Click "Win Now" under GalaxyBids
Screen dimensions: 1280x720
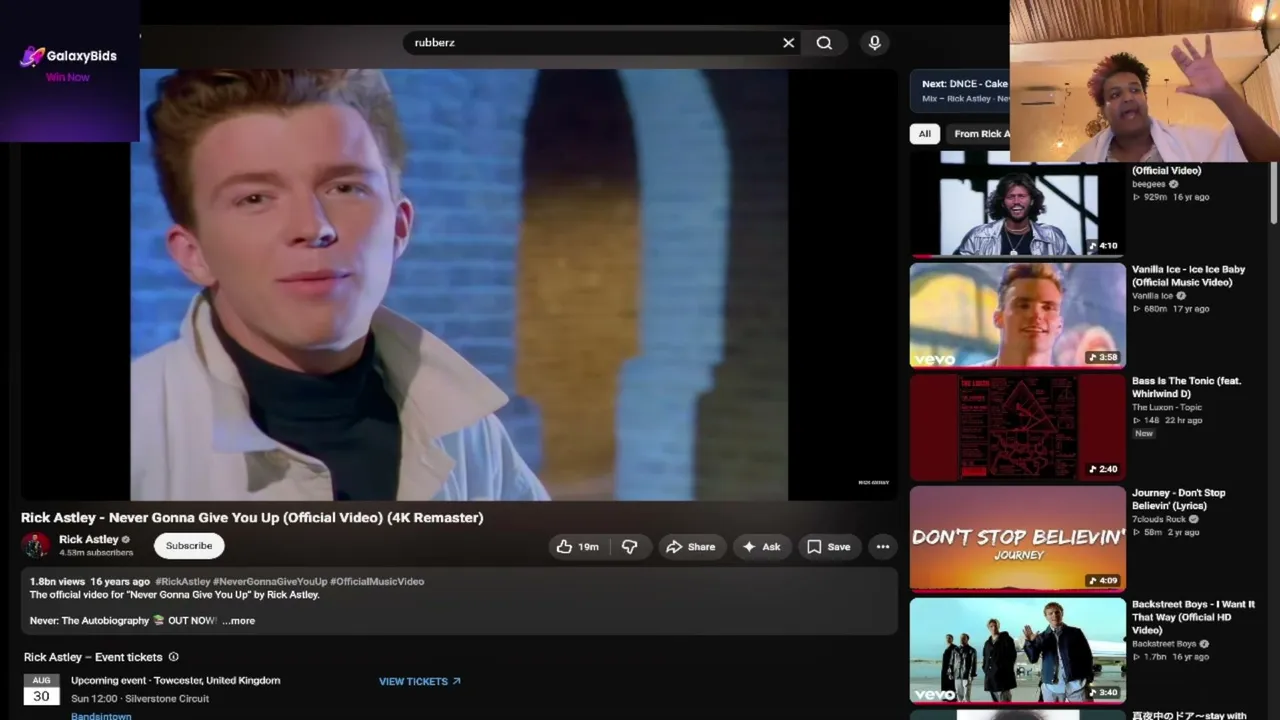tap(68, 77)
